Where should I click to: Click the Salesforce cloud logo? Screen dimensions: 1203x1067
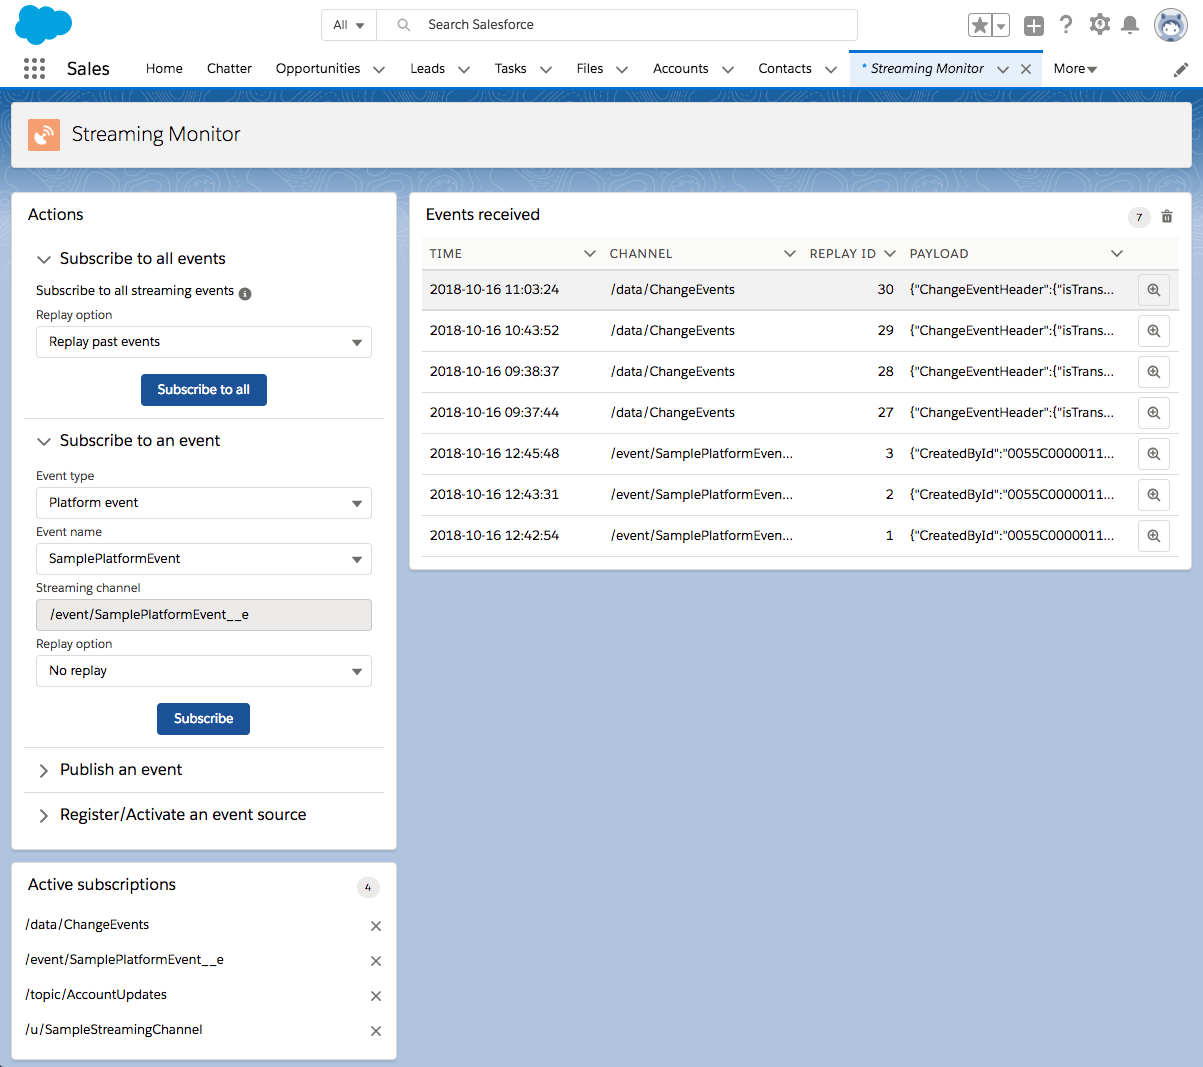tap(43, 24)
